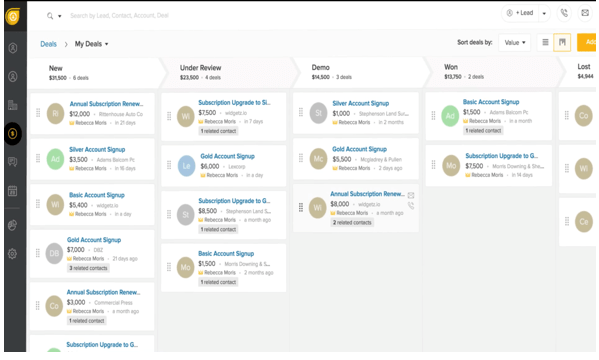Open the Contacts sidebar icon
The width and height of the screenshot is (599, 360).
pos(13,77)
